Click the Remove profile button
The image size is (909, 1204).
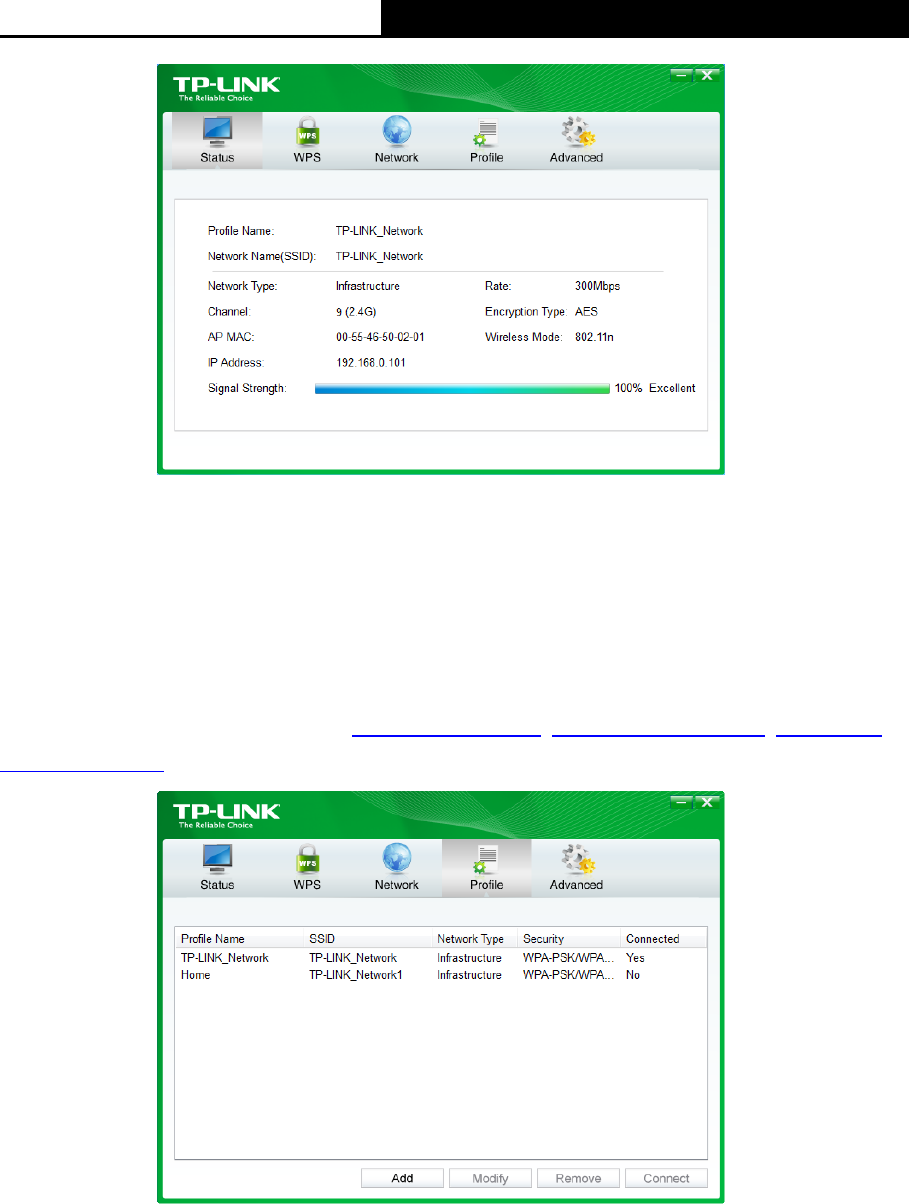[579, 1178]
